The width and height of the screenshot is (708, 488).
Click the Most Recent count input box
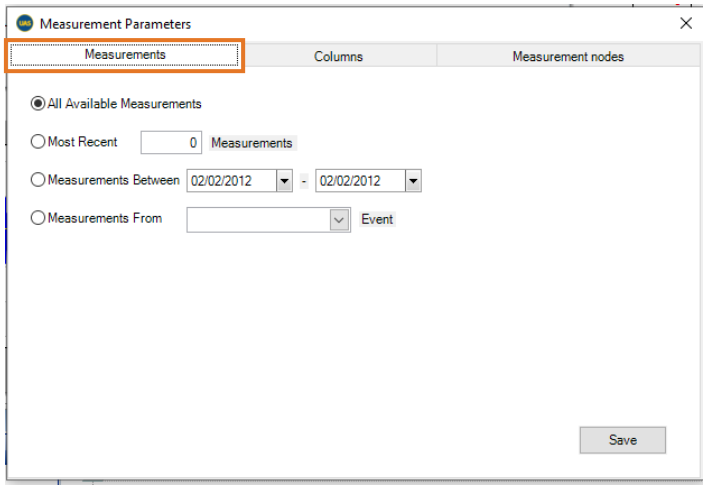[172, 143]
